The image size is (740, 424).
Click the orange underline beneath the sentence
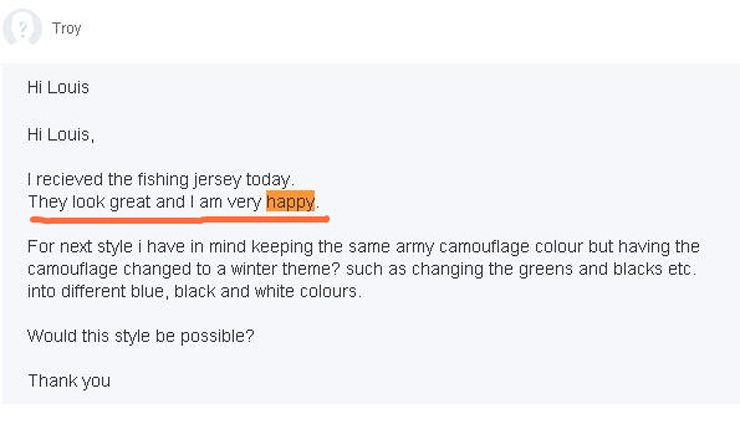point(179,219)
